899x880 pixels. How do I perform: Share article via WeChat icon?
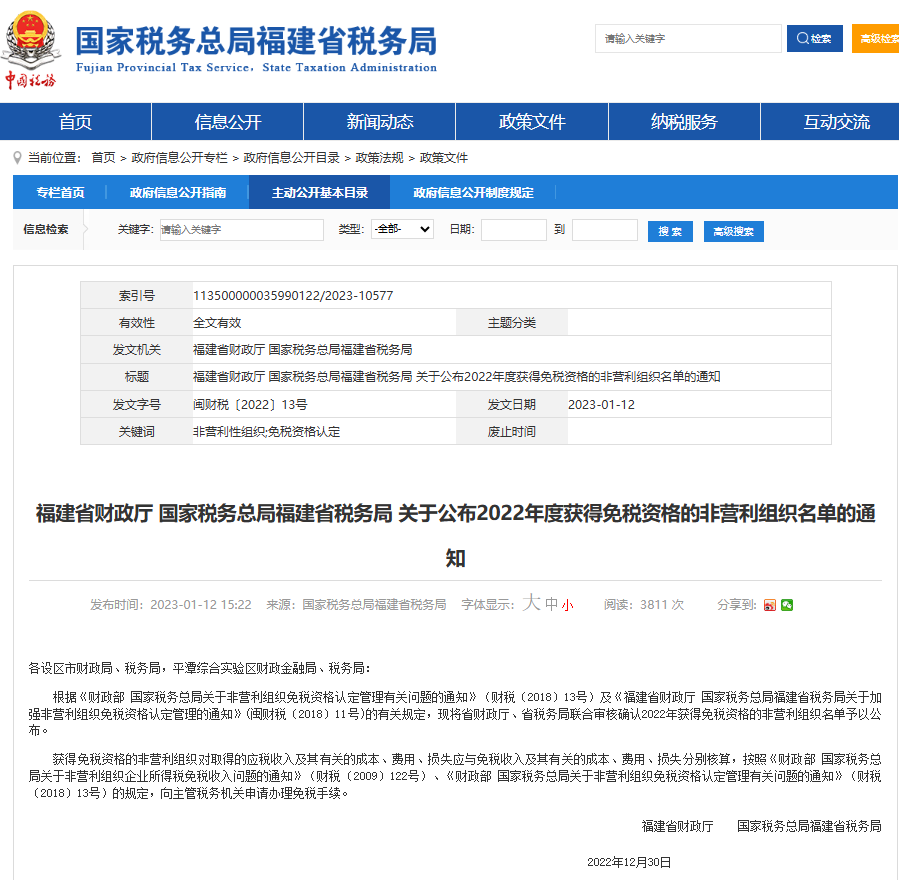[x=787, y=605]
